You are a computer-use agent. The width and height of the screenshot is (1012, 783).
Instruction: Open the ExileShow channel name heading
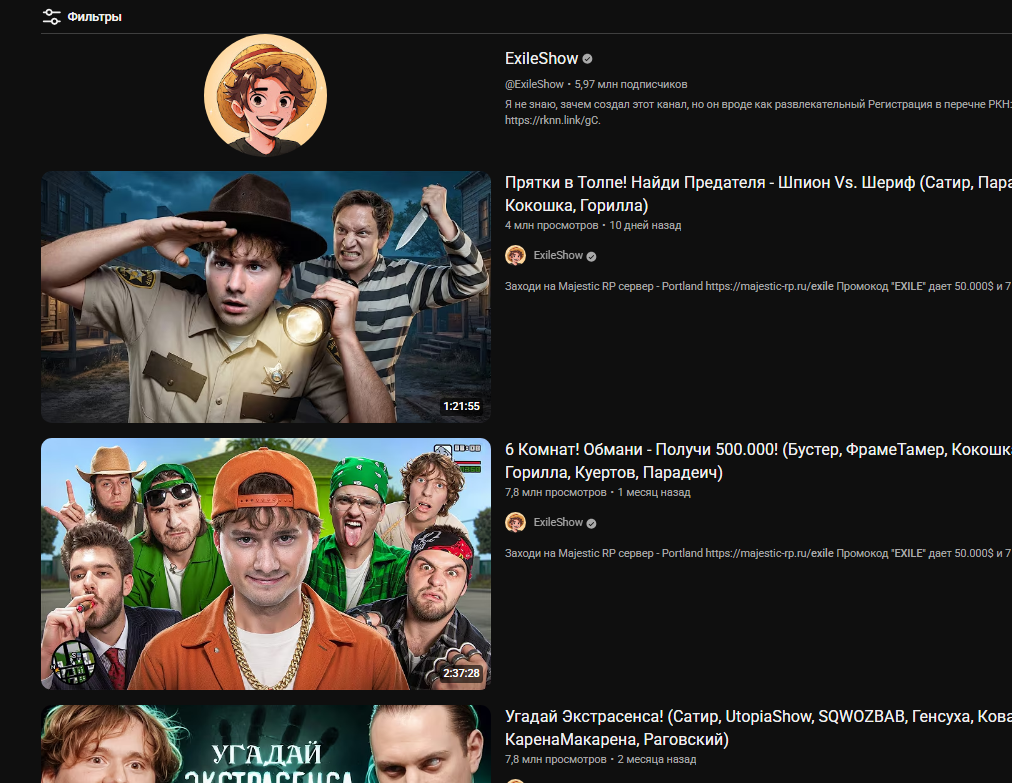[x=541, y=59]
